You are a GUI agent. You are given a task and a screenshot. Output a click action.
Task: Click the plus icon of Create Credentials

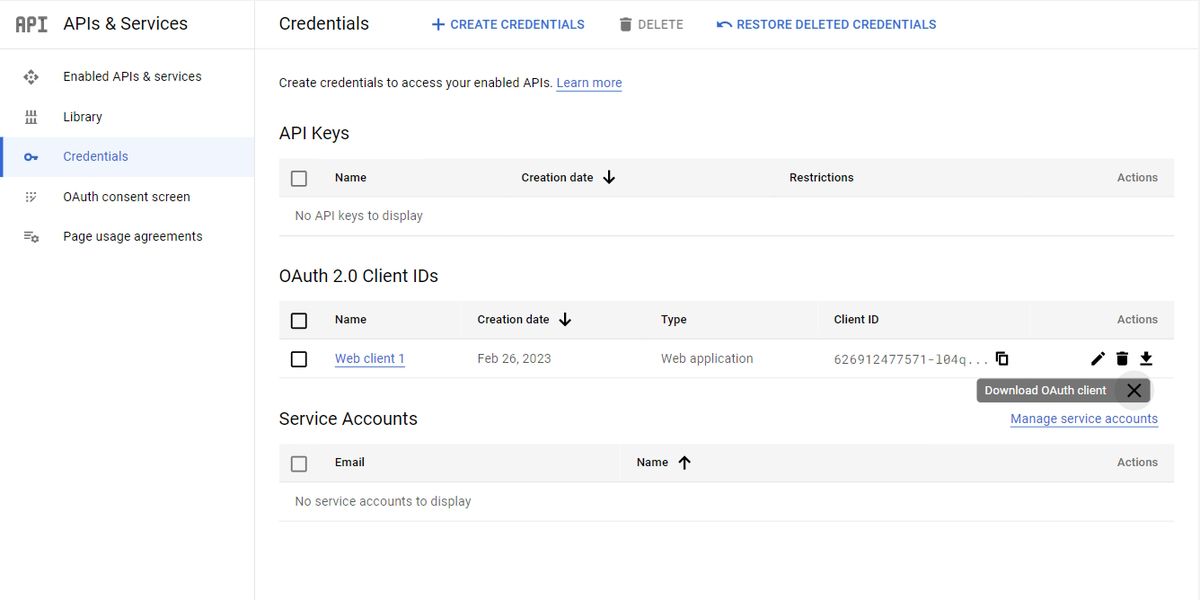(x=438, y=24)
